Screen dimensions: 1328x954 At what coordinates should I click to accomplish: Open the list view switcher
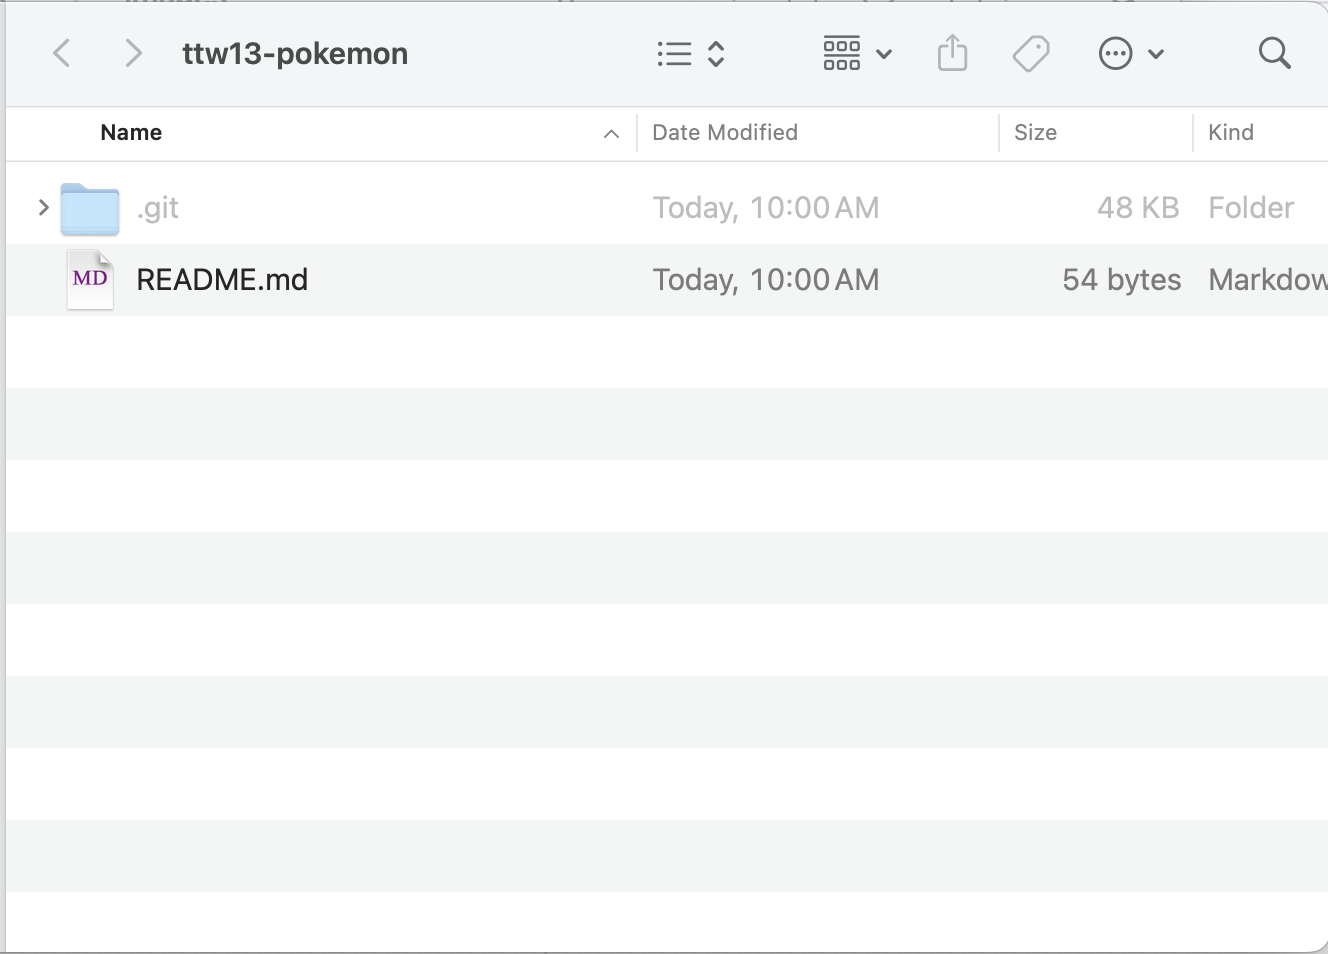pyautogui.click(x=690, y=54)
